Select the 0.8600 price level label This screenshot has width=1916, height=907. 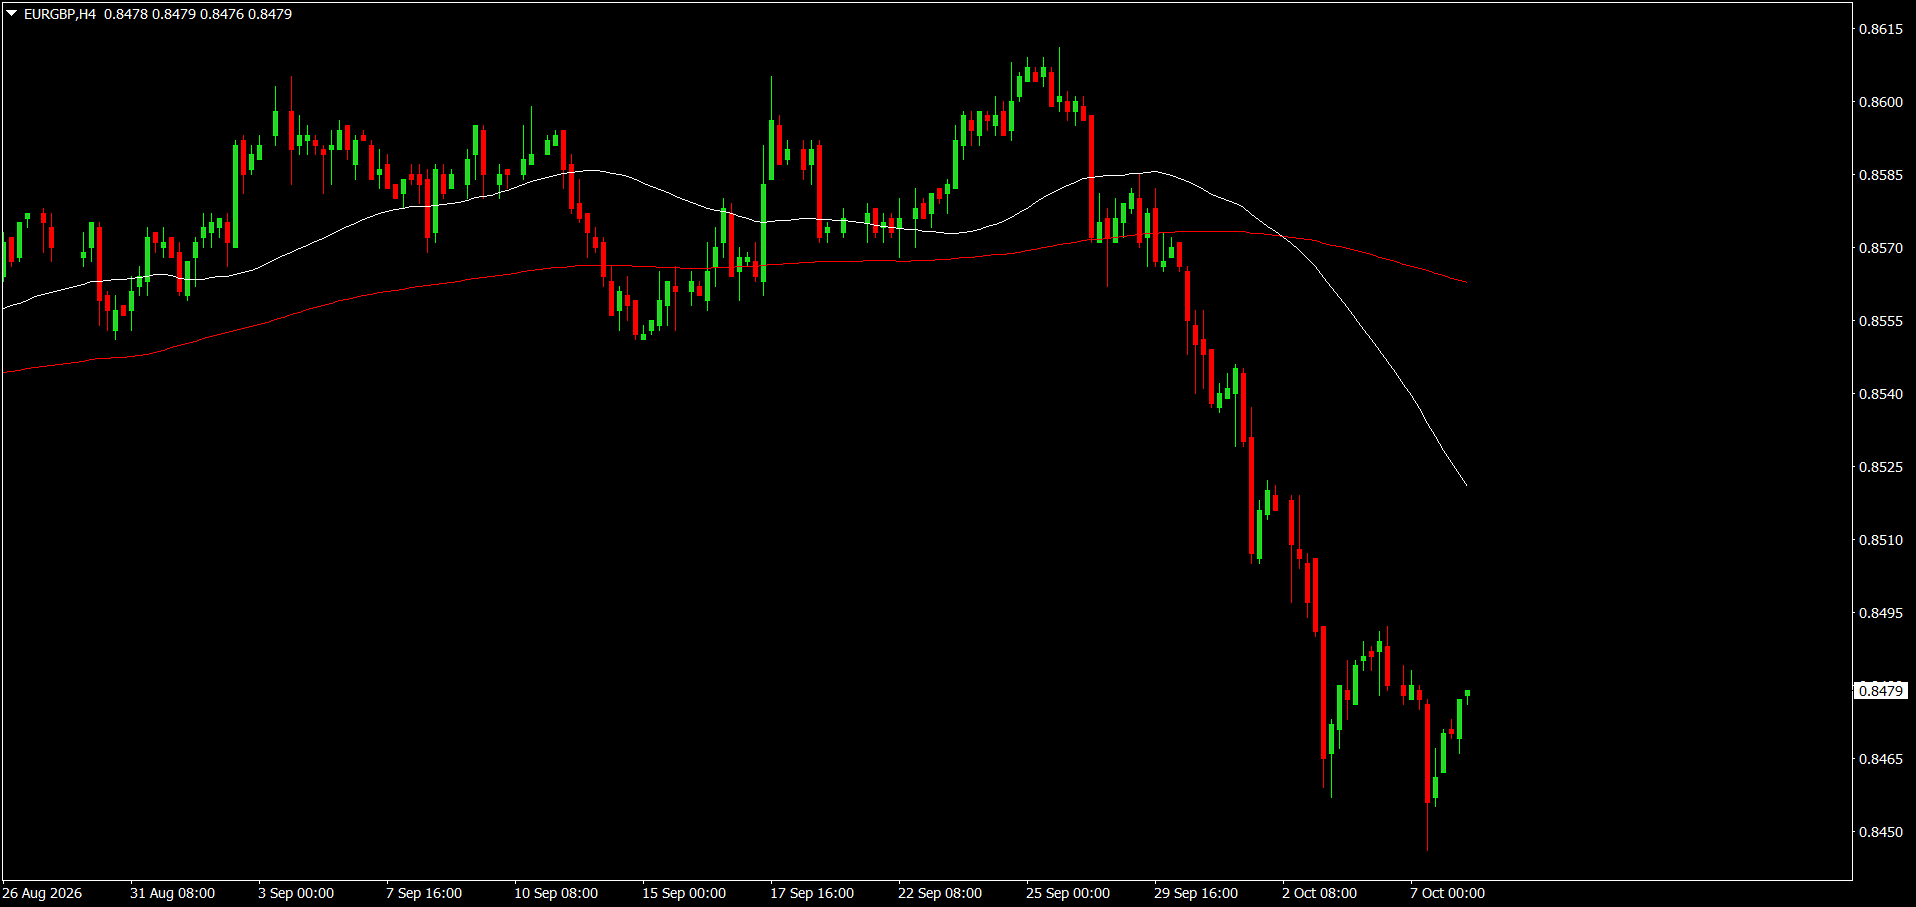[x=1881, y=102]
